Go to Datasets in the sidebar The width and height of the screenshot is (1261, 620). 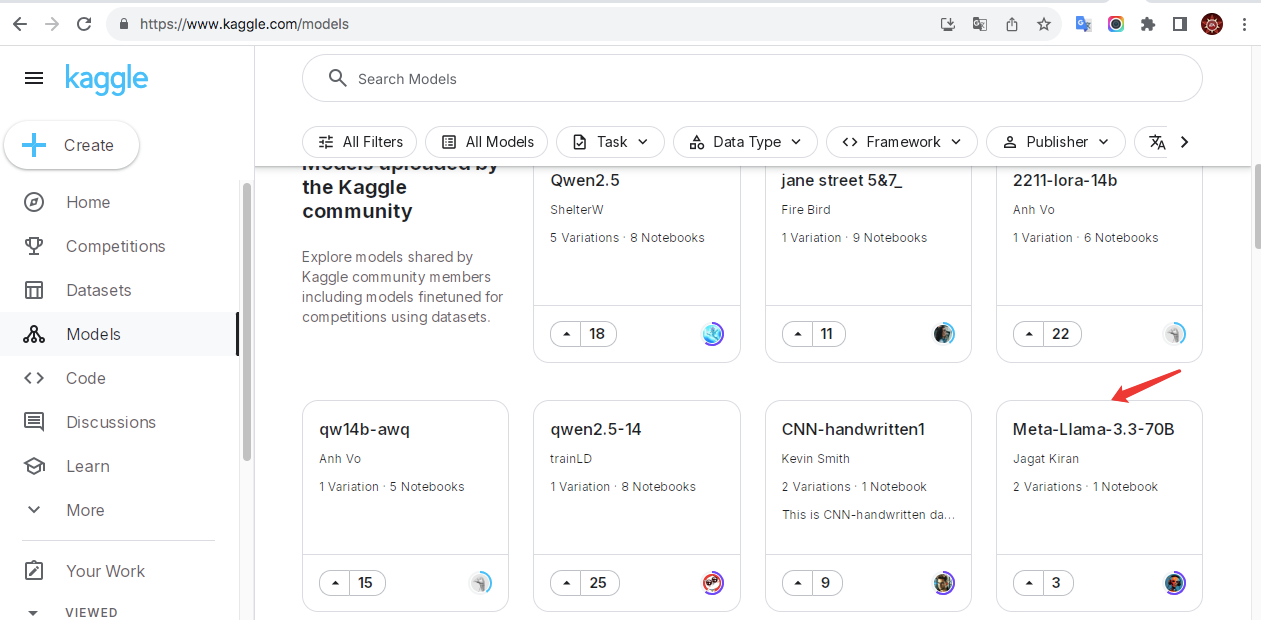click(x=120, y=290)
